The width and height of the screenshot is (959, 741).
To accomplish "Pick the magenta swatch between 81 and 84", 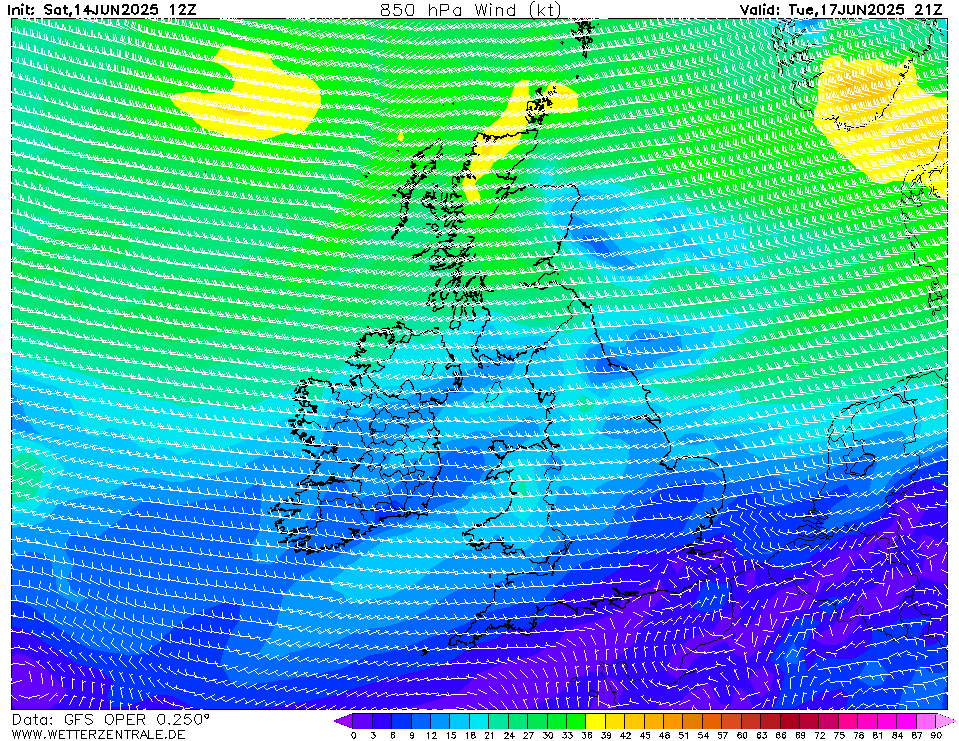I will (x=887, y=721).
